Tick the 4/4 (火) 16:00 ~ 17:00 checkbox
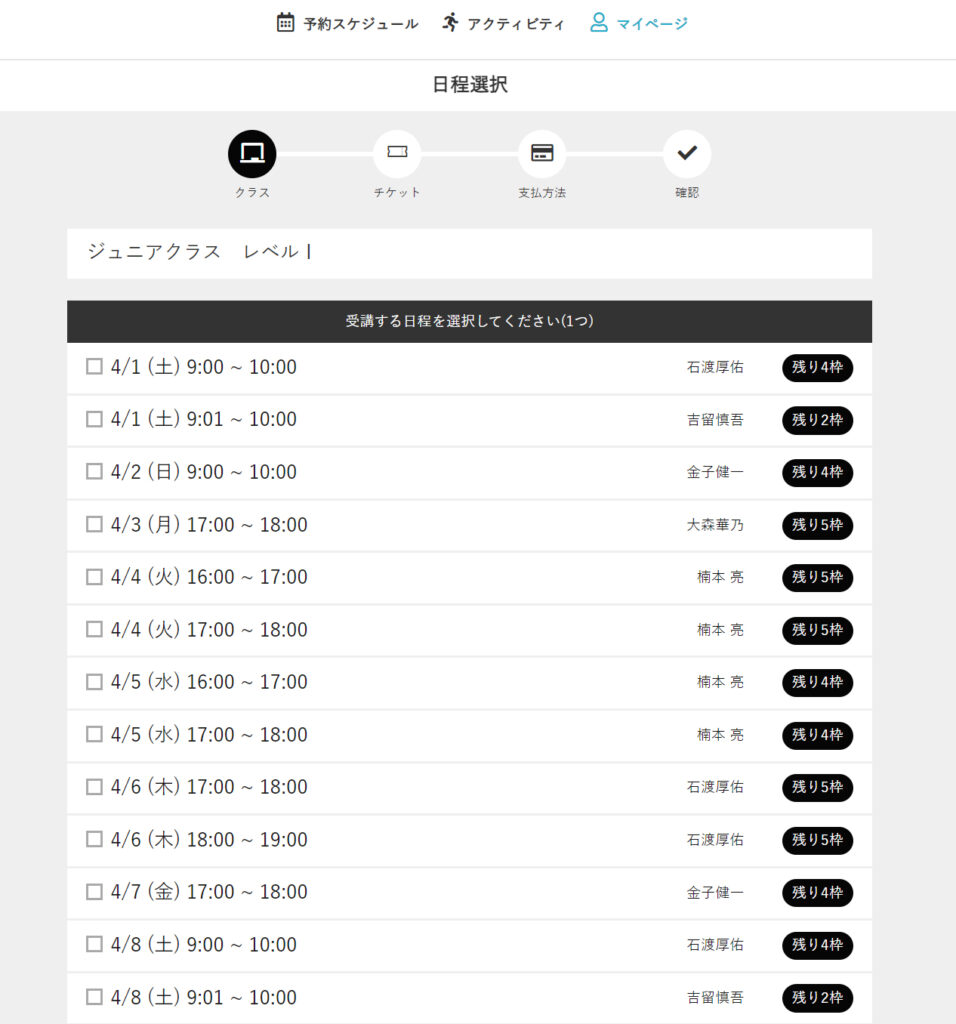This screenshot has width=956, height=1024. click(x=95, y=577)
